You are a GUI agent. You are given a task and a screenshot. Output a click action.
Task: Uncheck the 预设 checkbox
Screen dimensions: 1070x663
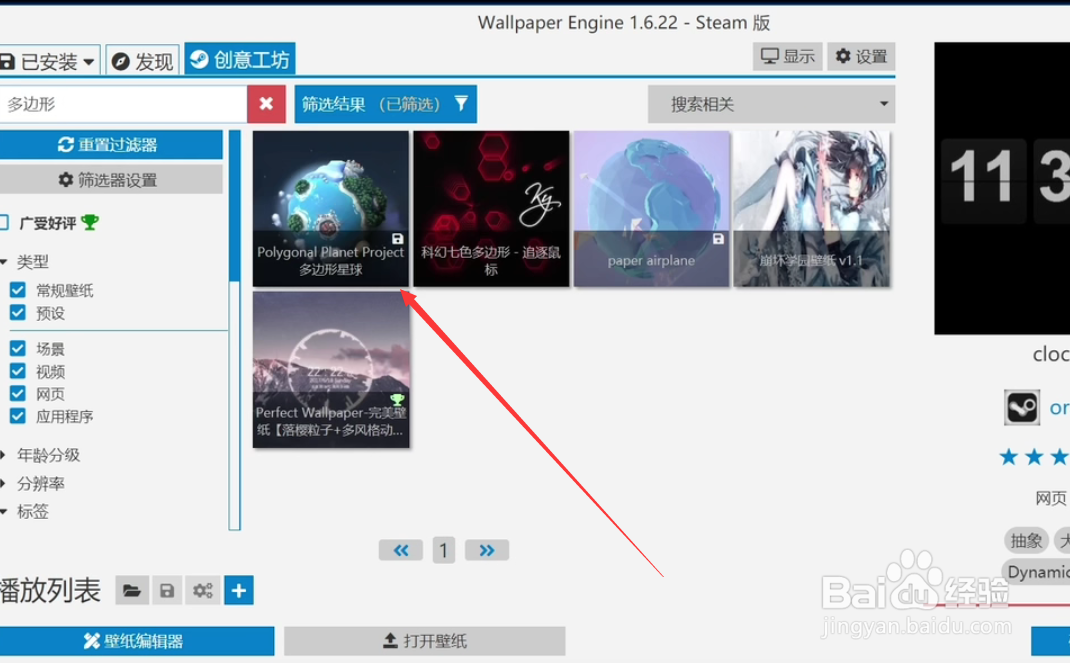click(18, 313)
